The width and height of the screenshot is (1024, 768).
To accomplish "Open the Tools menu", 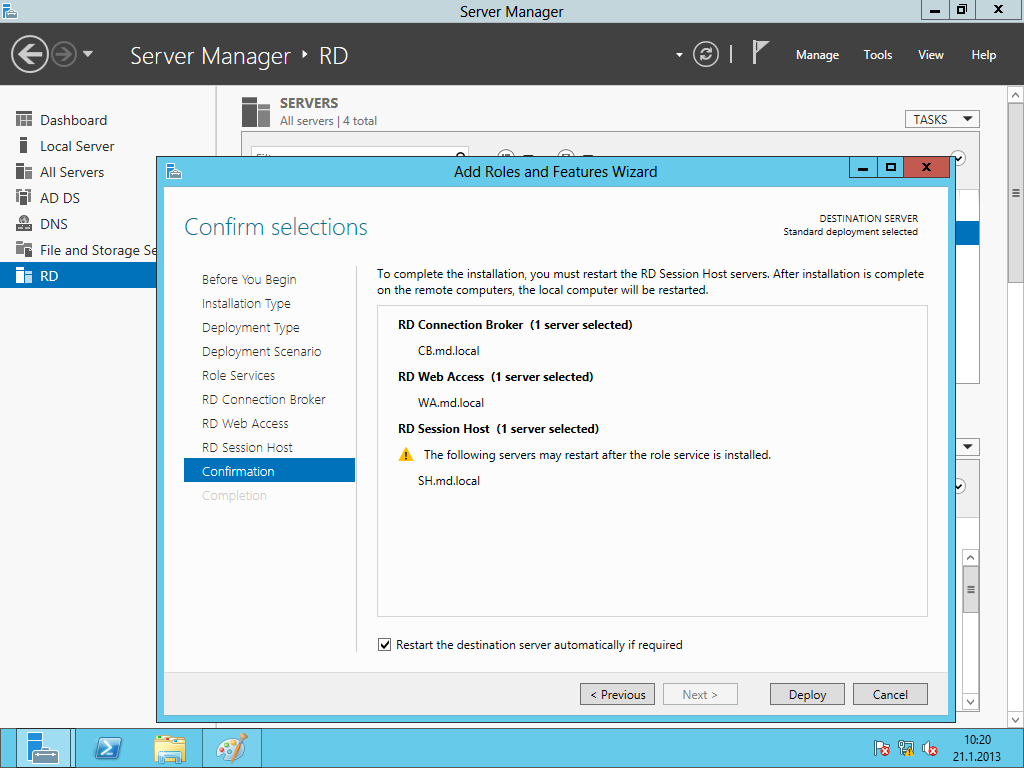I will [877, 55].
